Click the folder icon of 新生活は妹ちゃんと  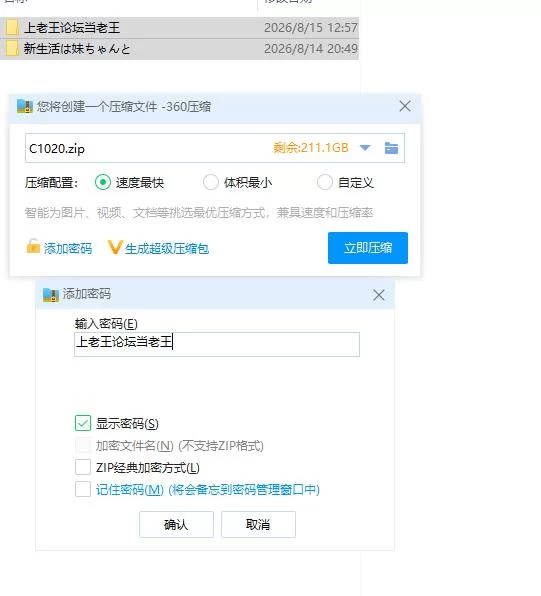coord(12,48)
